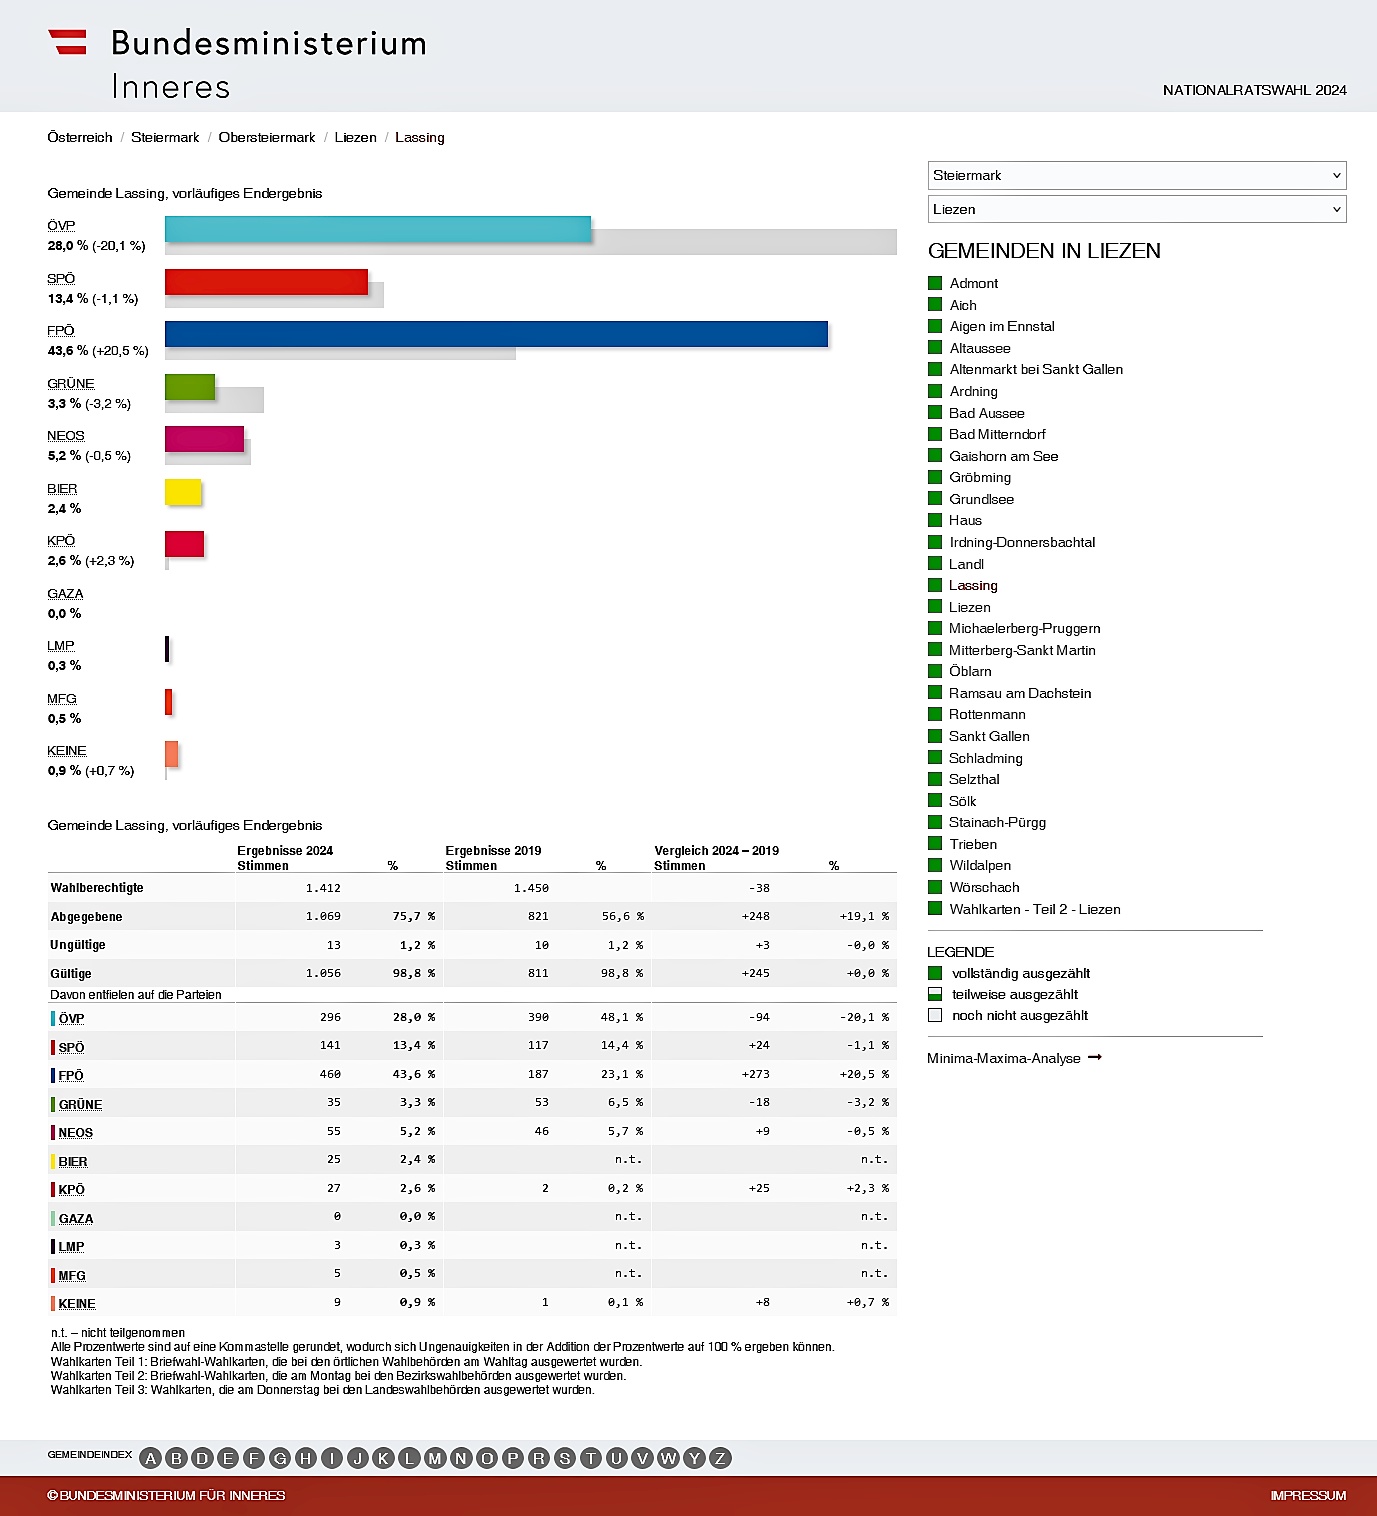This screenshot has height=1516, width=1377.
Task: Select letter L in the Gemeindeindex
Action: [409, 1458]
